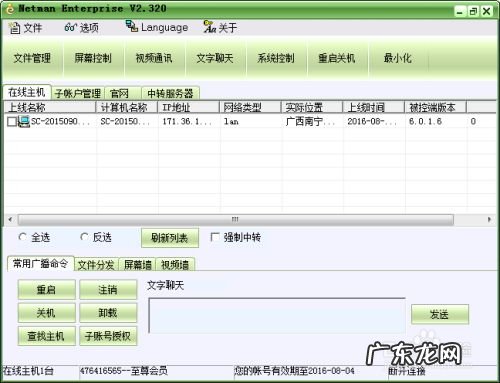Select the 全选 radio button
The width and height of the screenshot is (500, 383).
(x=22, y=237)
